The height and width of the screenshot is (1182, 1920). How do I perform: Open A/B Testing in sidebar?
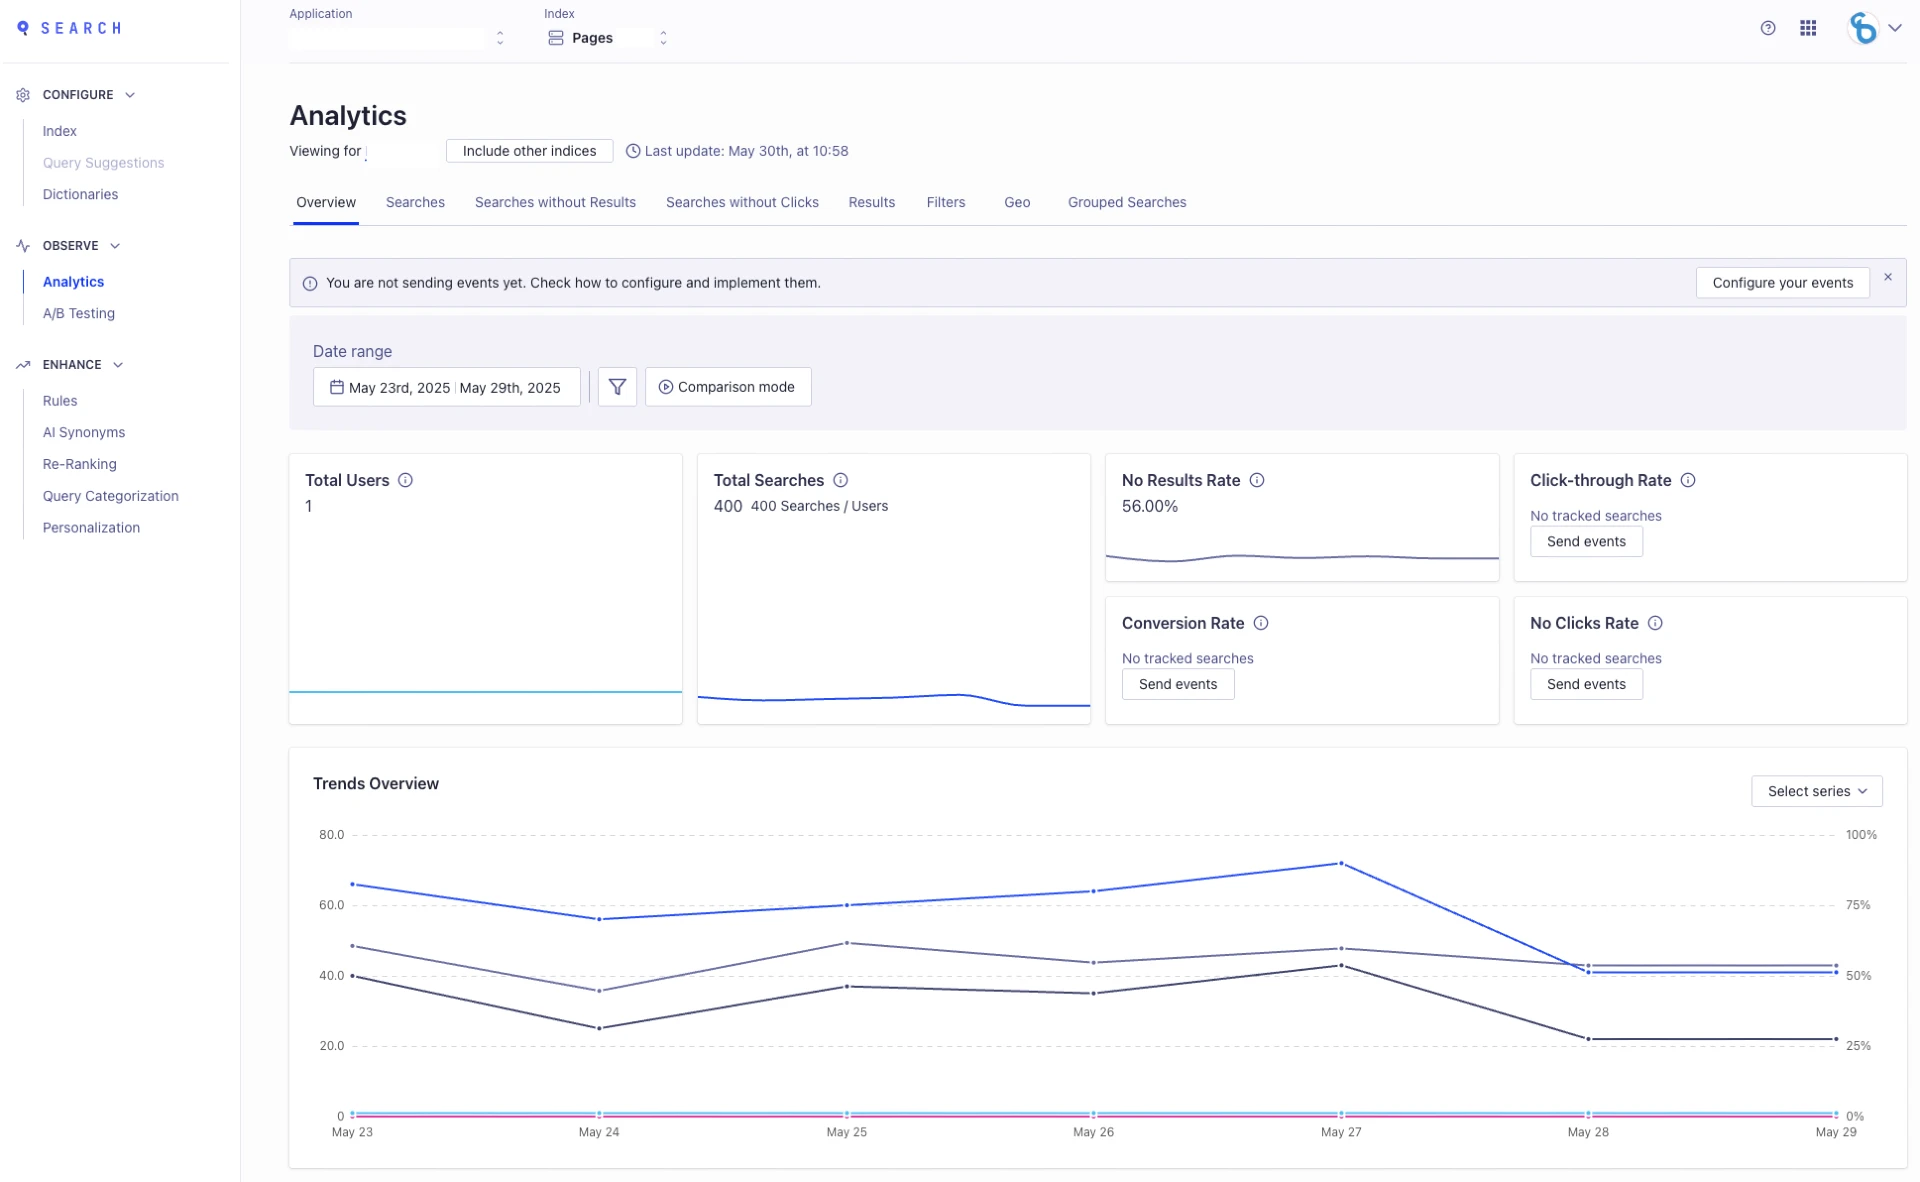click(78, 313)
